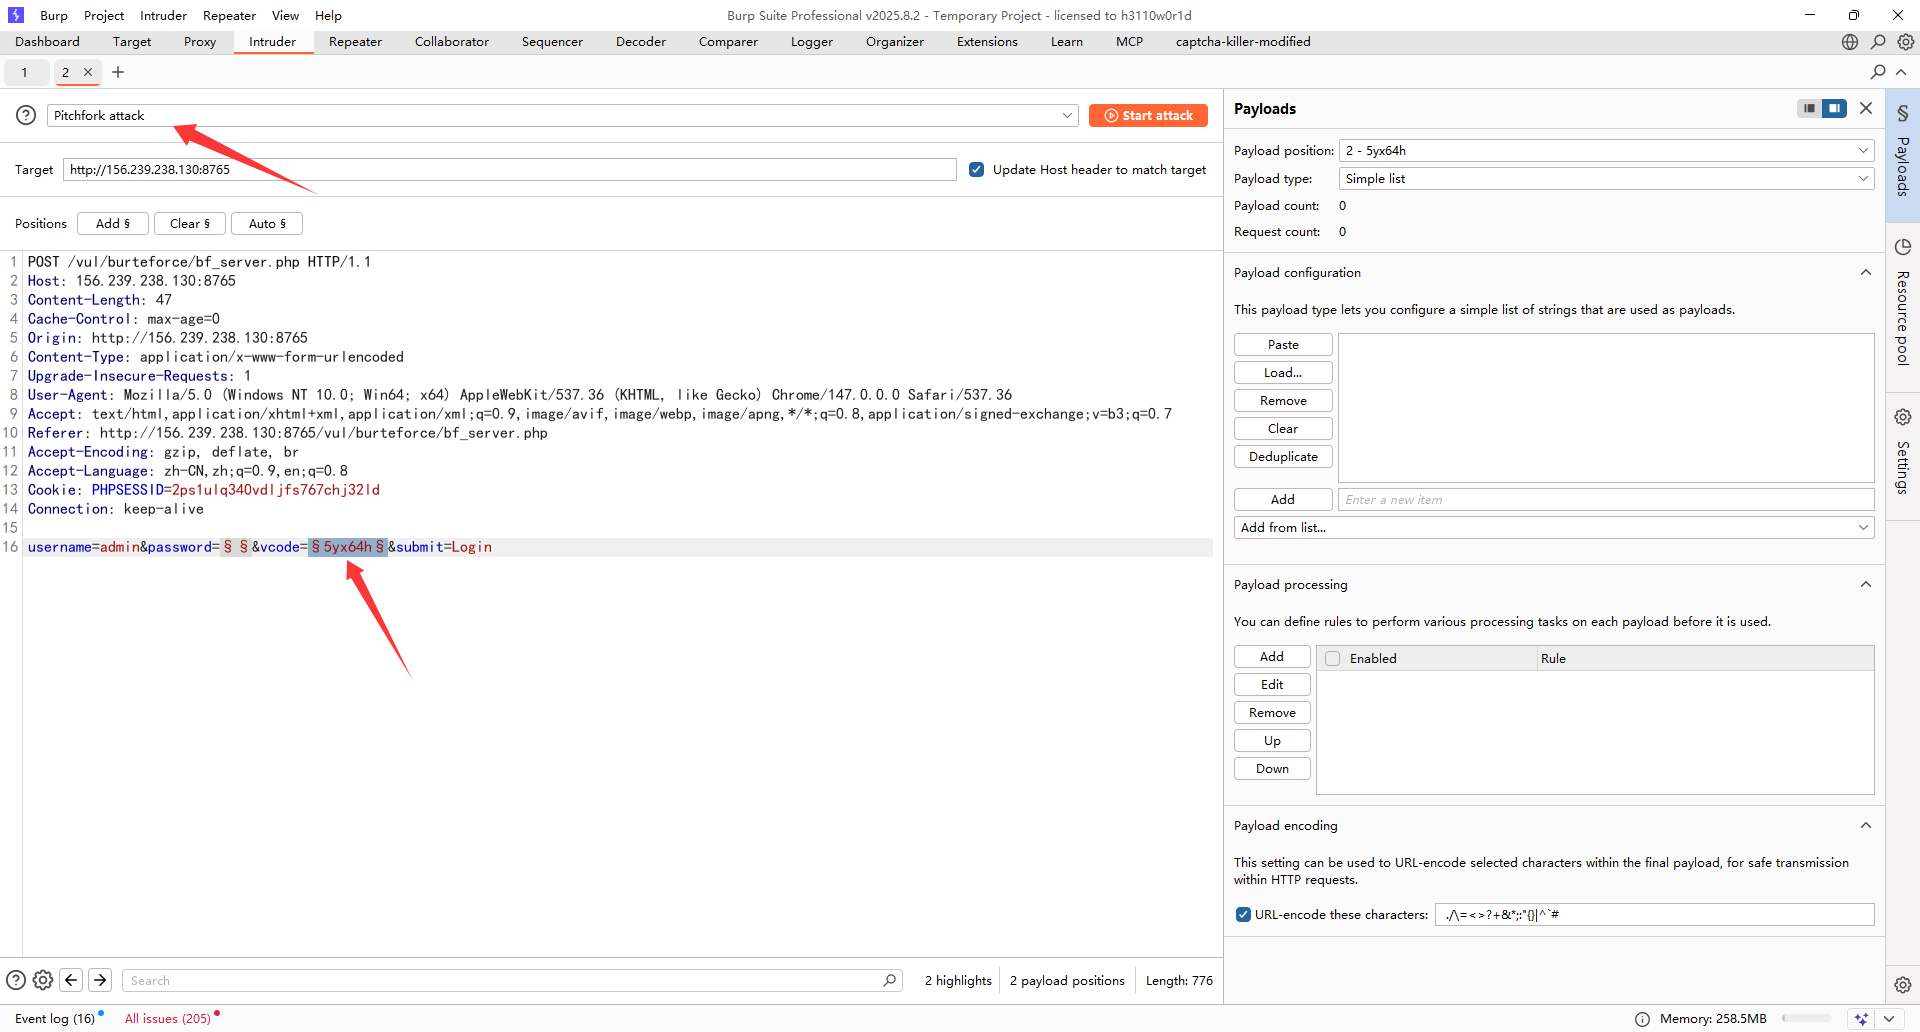Click the help icon beside attack type
The width and height of the screenshot is (1920, 1032).
[x=26, y=115]
